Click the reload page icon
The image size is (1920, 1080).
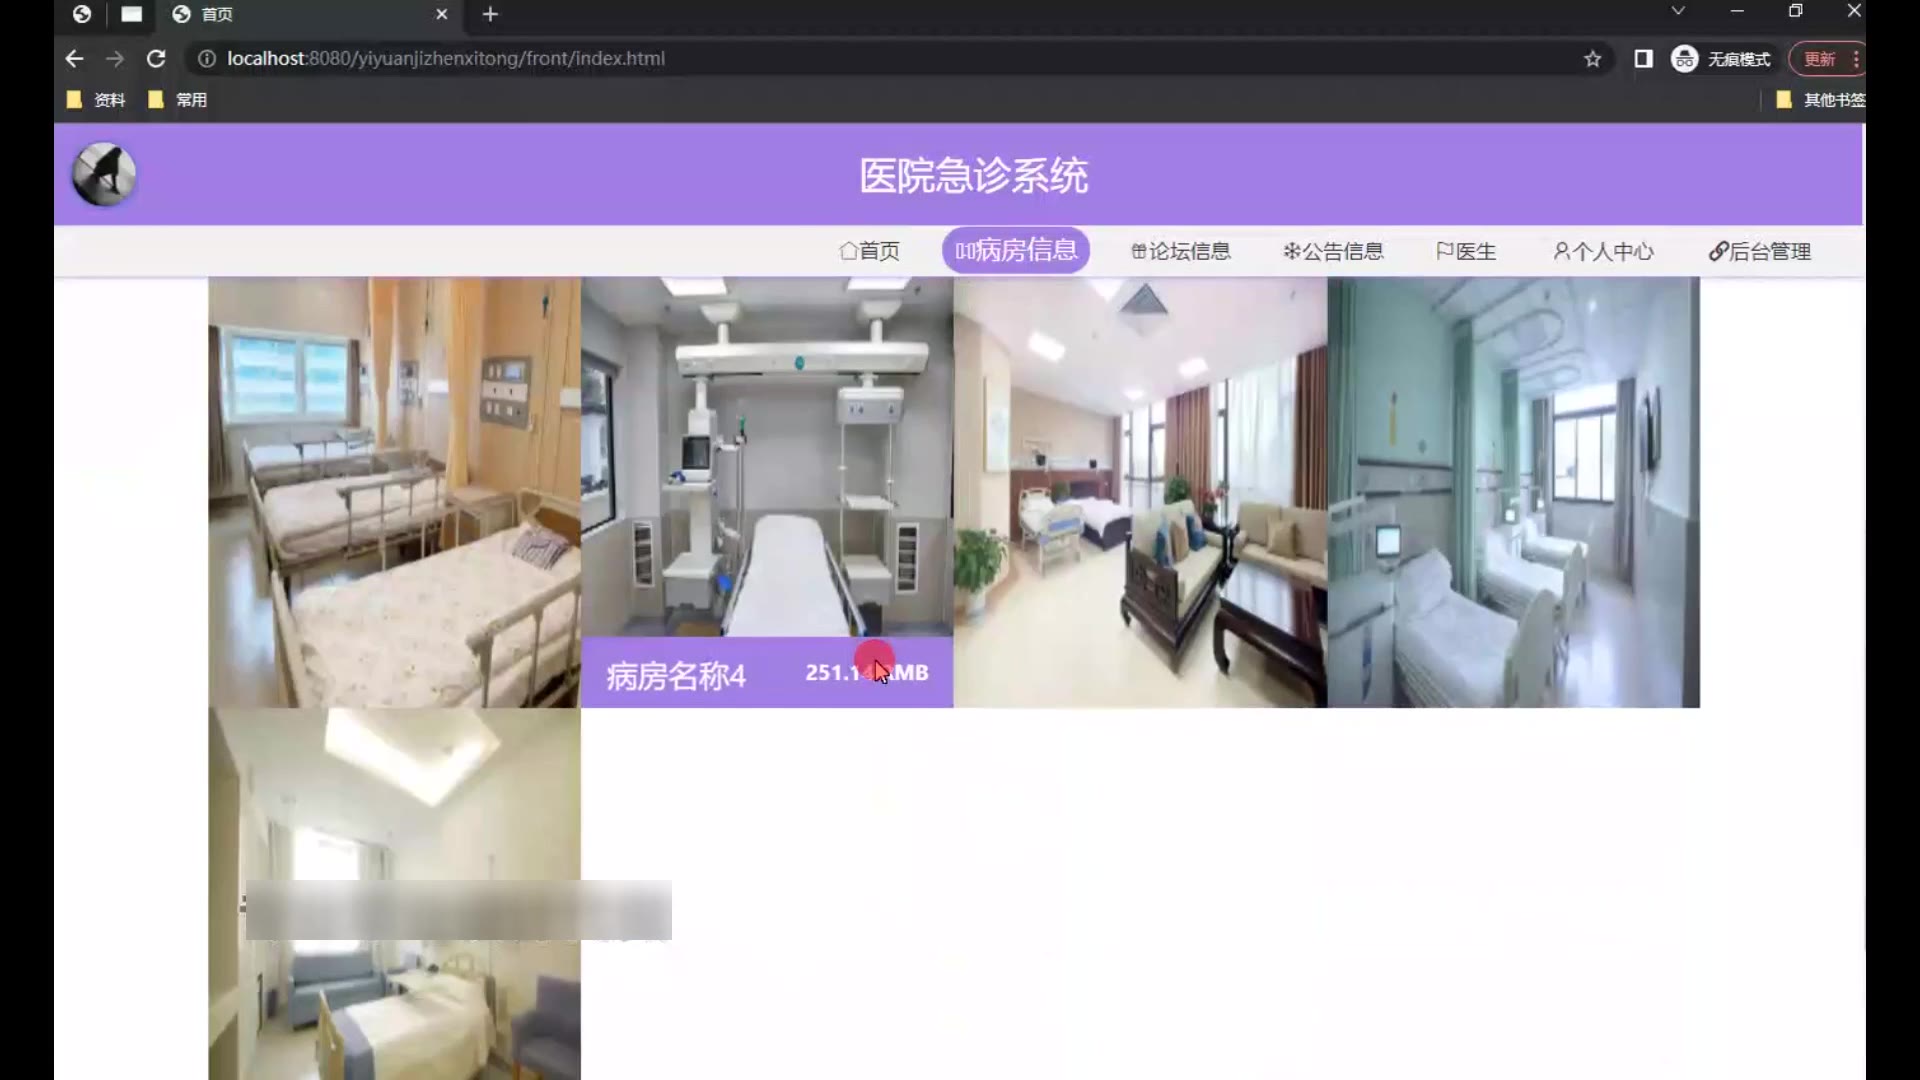(x=156, y=59)
